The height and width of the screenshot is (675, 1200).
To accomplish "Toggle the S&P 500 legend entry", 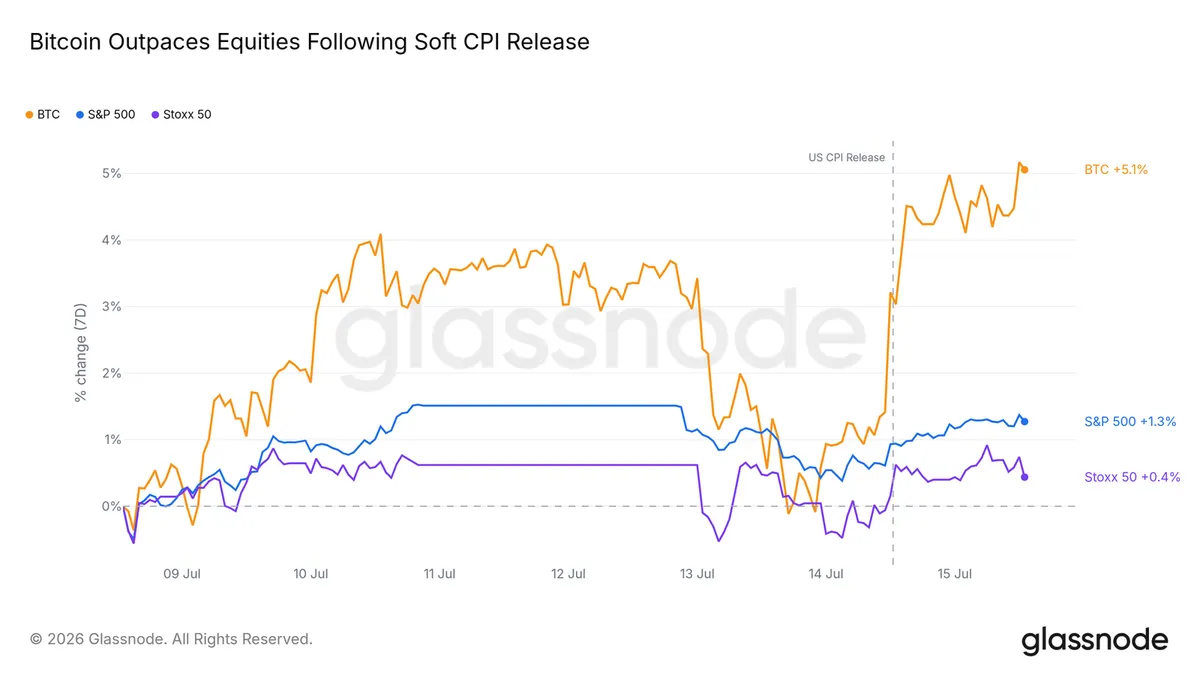I will pos(105,114).
